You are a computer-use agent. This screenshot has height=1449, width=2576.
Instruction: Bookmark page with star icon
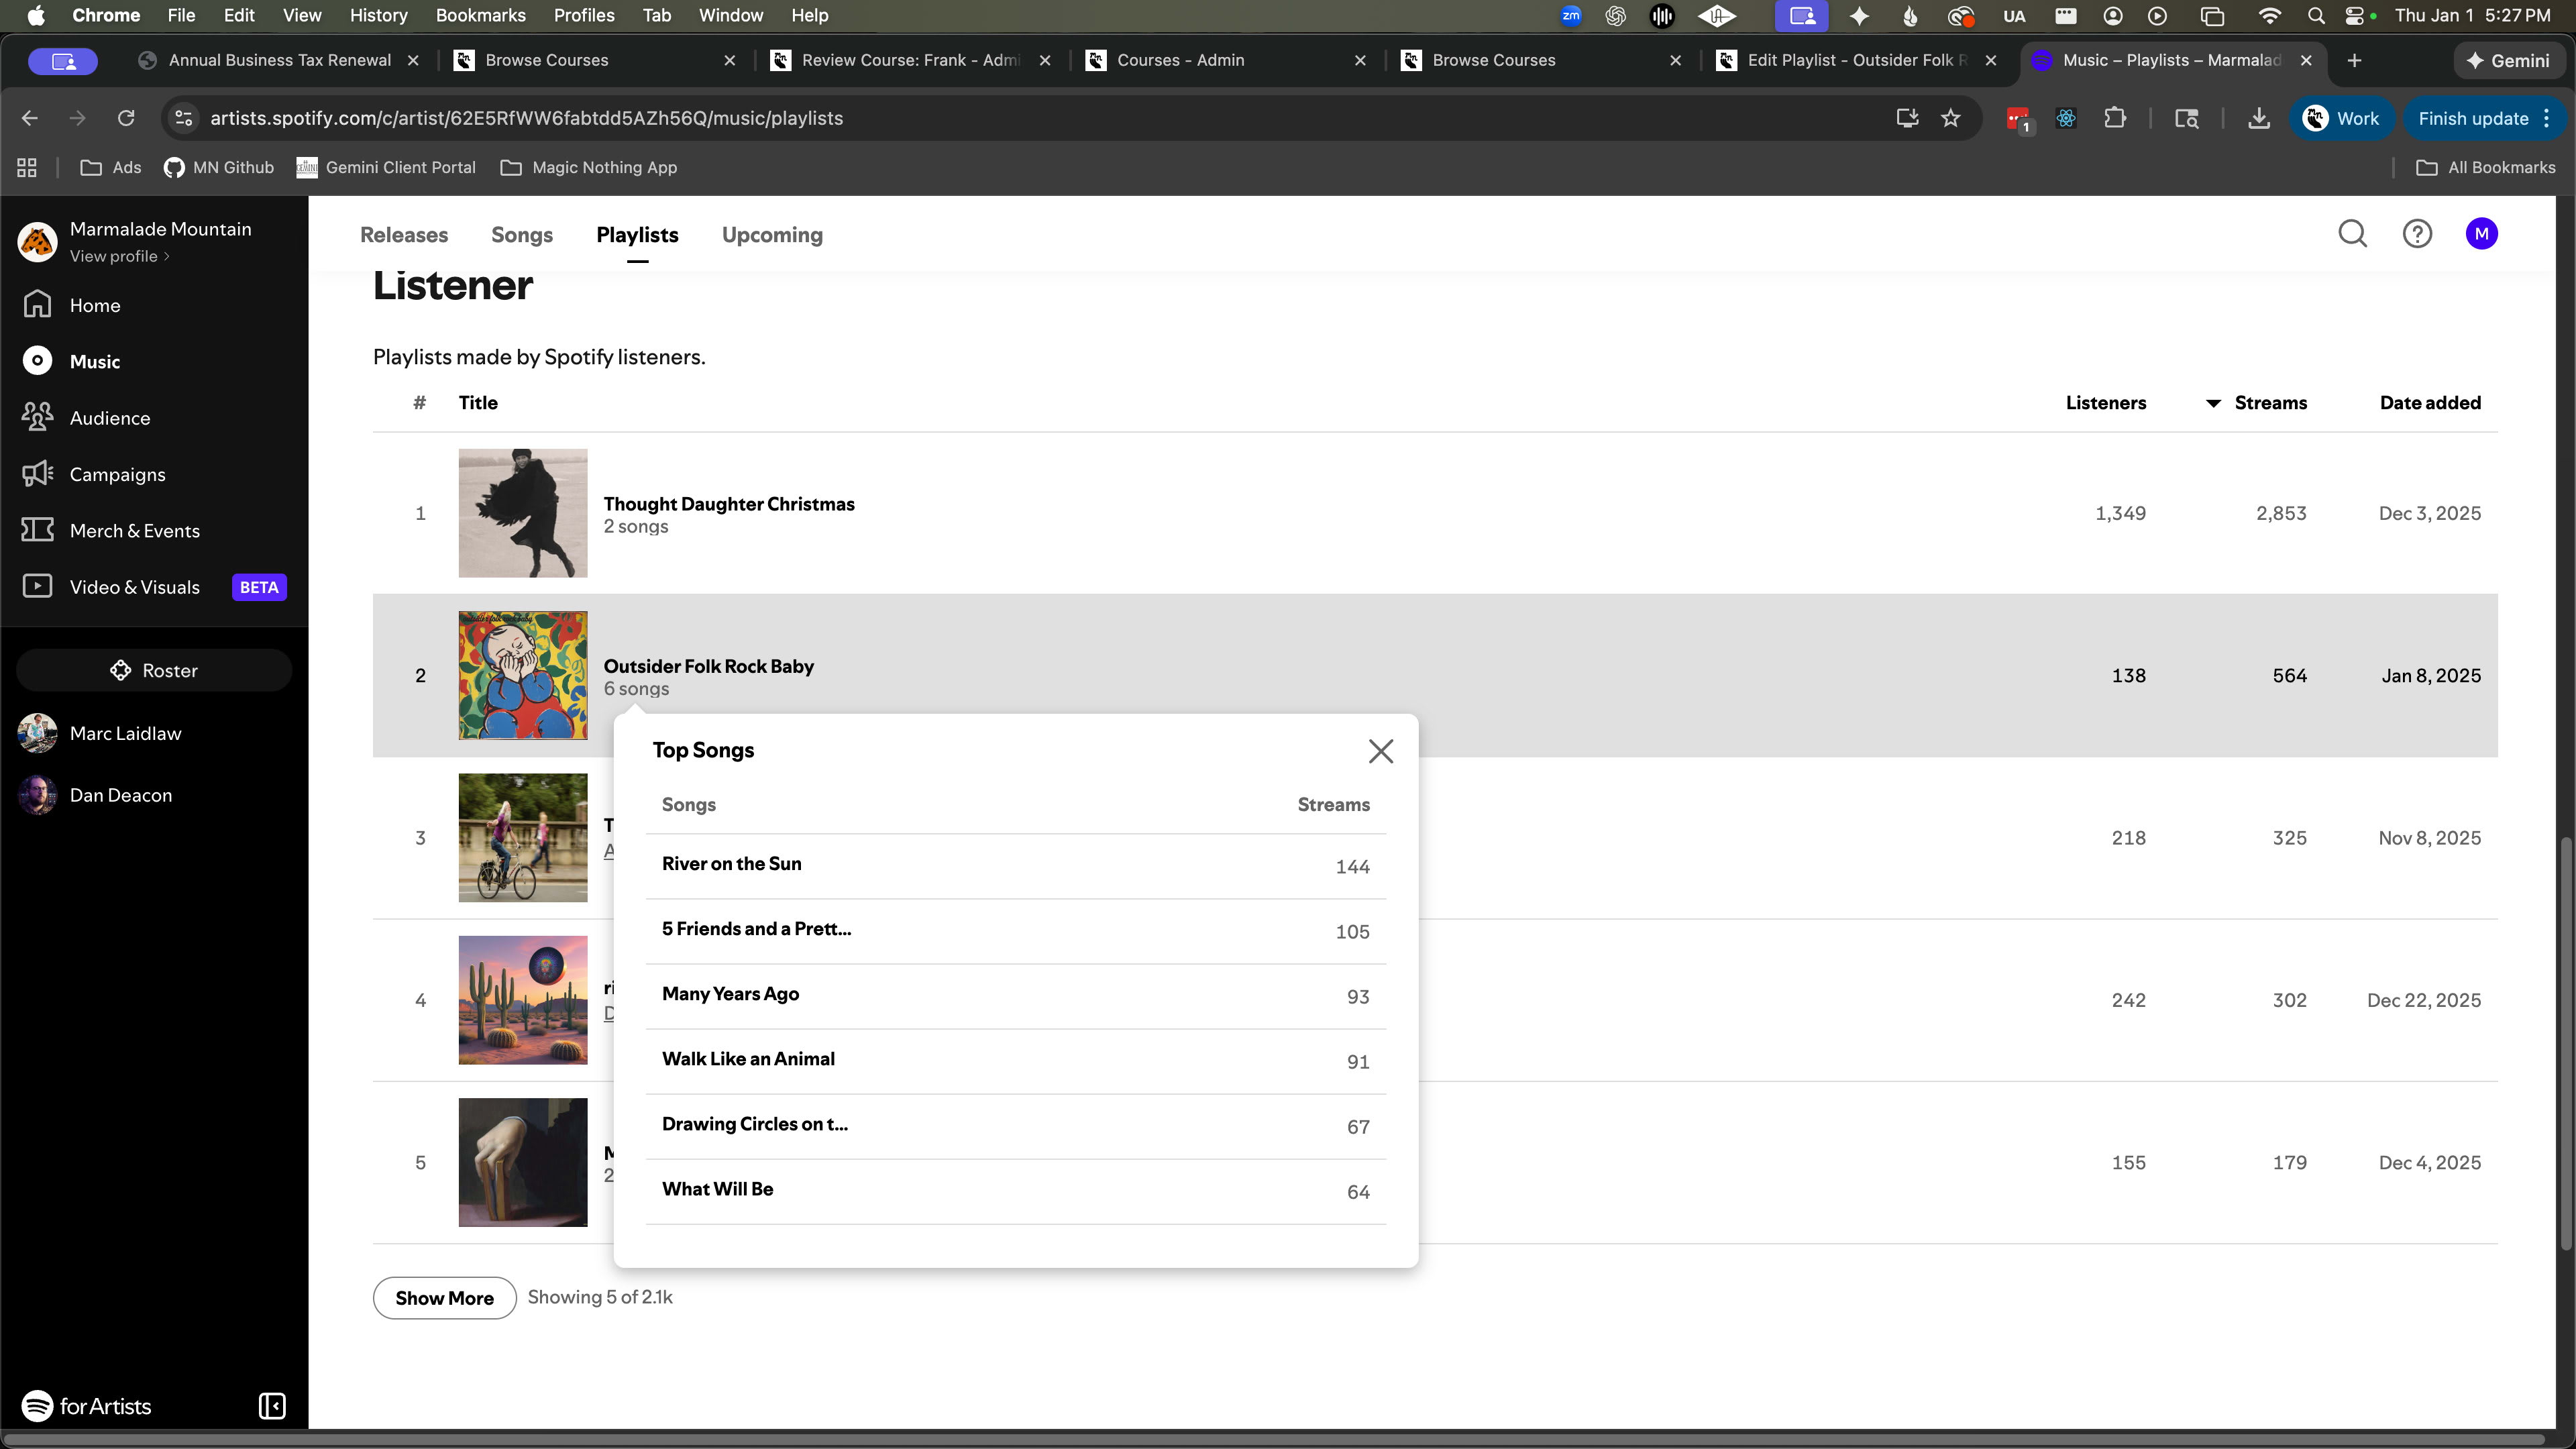pos(1950,118)
